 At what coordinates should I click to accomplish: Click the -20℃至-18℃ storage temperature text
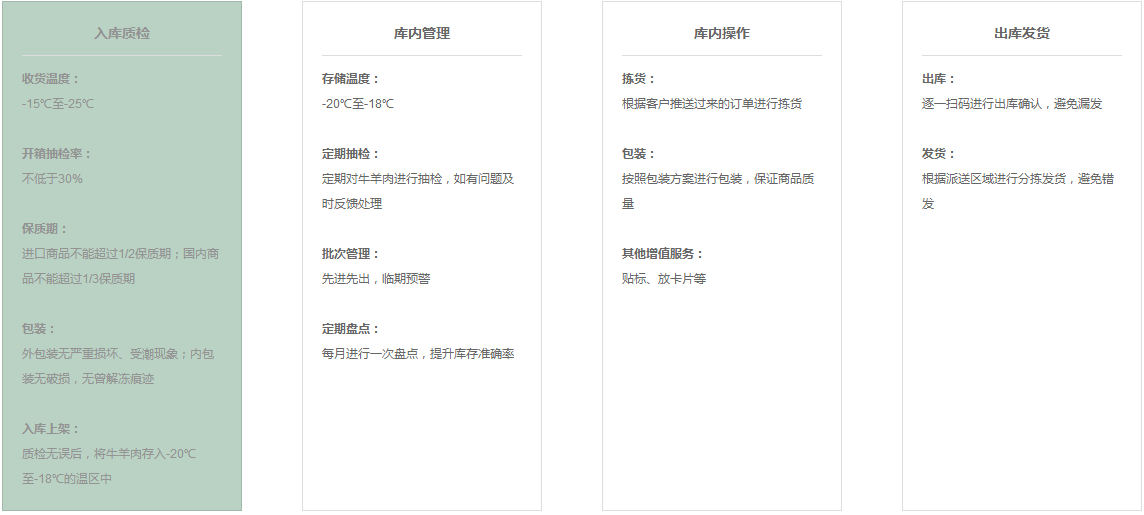(358, 104)
